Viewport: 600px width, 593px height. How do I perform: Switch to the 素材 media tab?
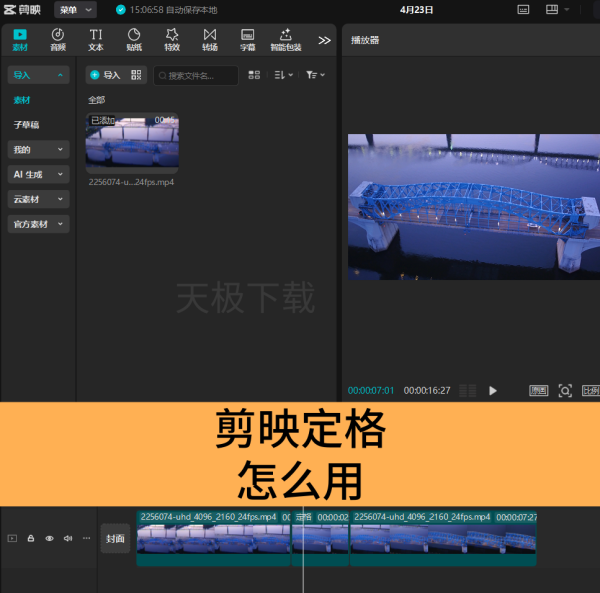pos(20,40)
